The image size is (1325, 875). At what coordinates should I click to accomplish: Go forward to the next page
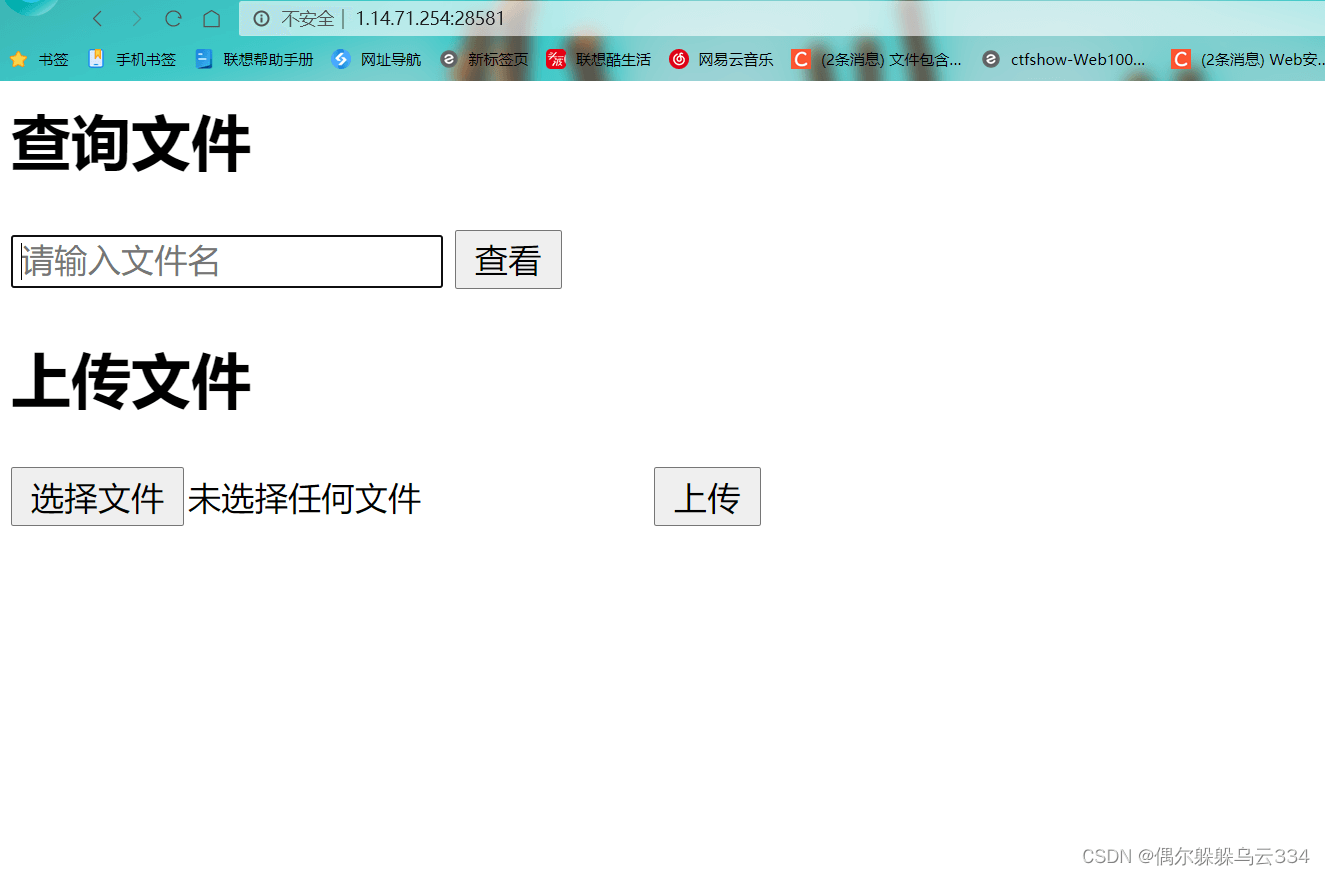(x=136, y=19)
